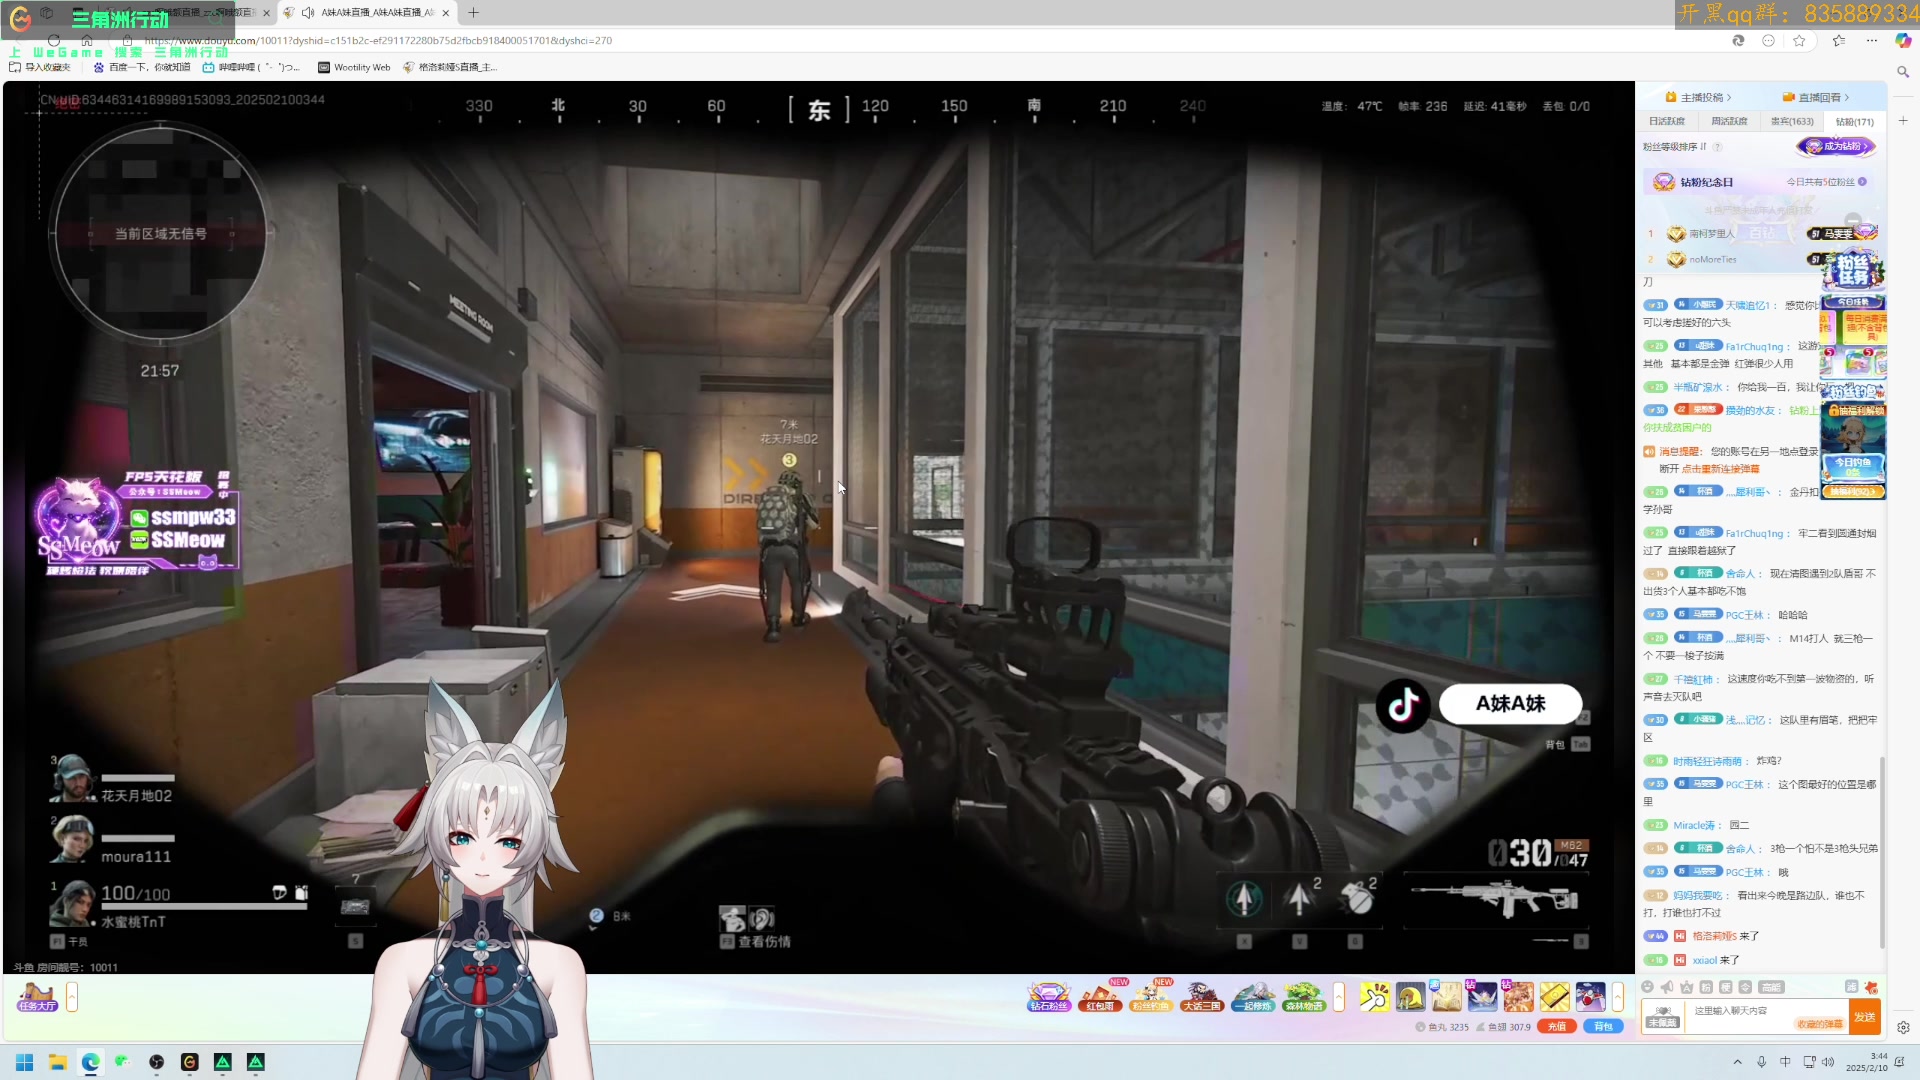Open the 任务大厅 task hall icon

click(x=37, y=996)
